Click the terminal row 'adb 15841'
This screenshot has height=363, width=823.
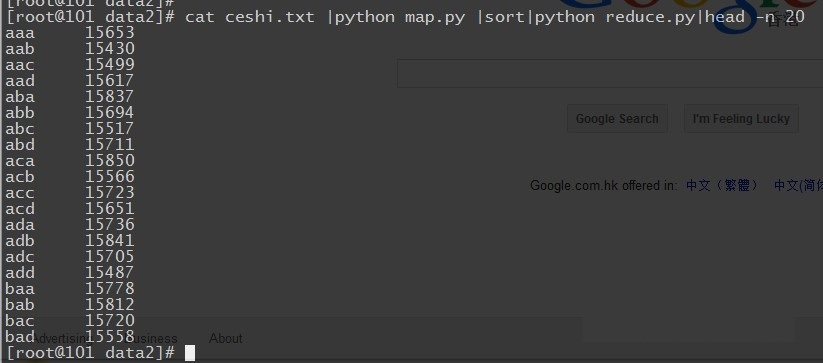pos(70,241)
